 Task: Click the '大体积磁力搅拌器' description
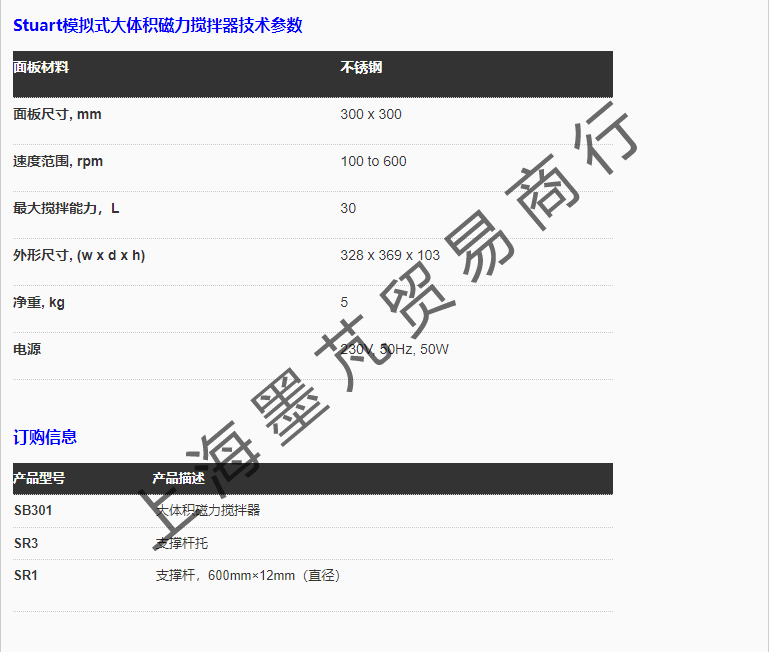[208, 511]
